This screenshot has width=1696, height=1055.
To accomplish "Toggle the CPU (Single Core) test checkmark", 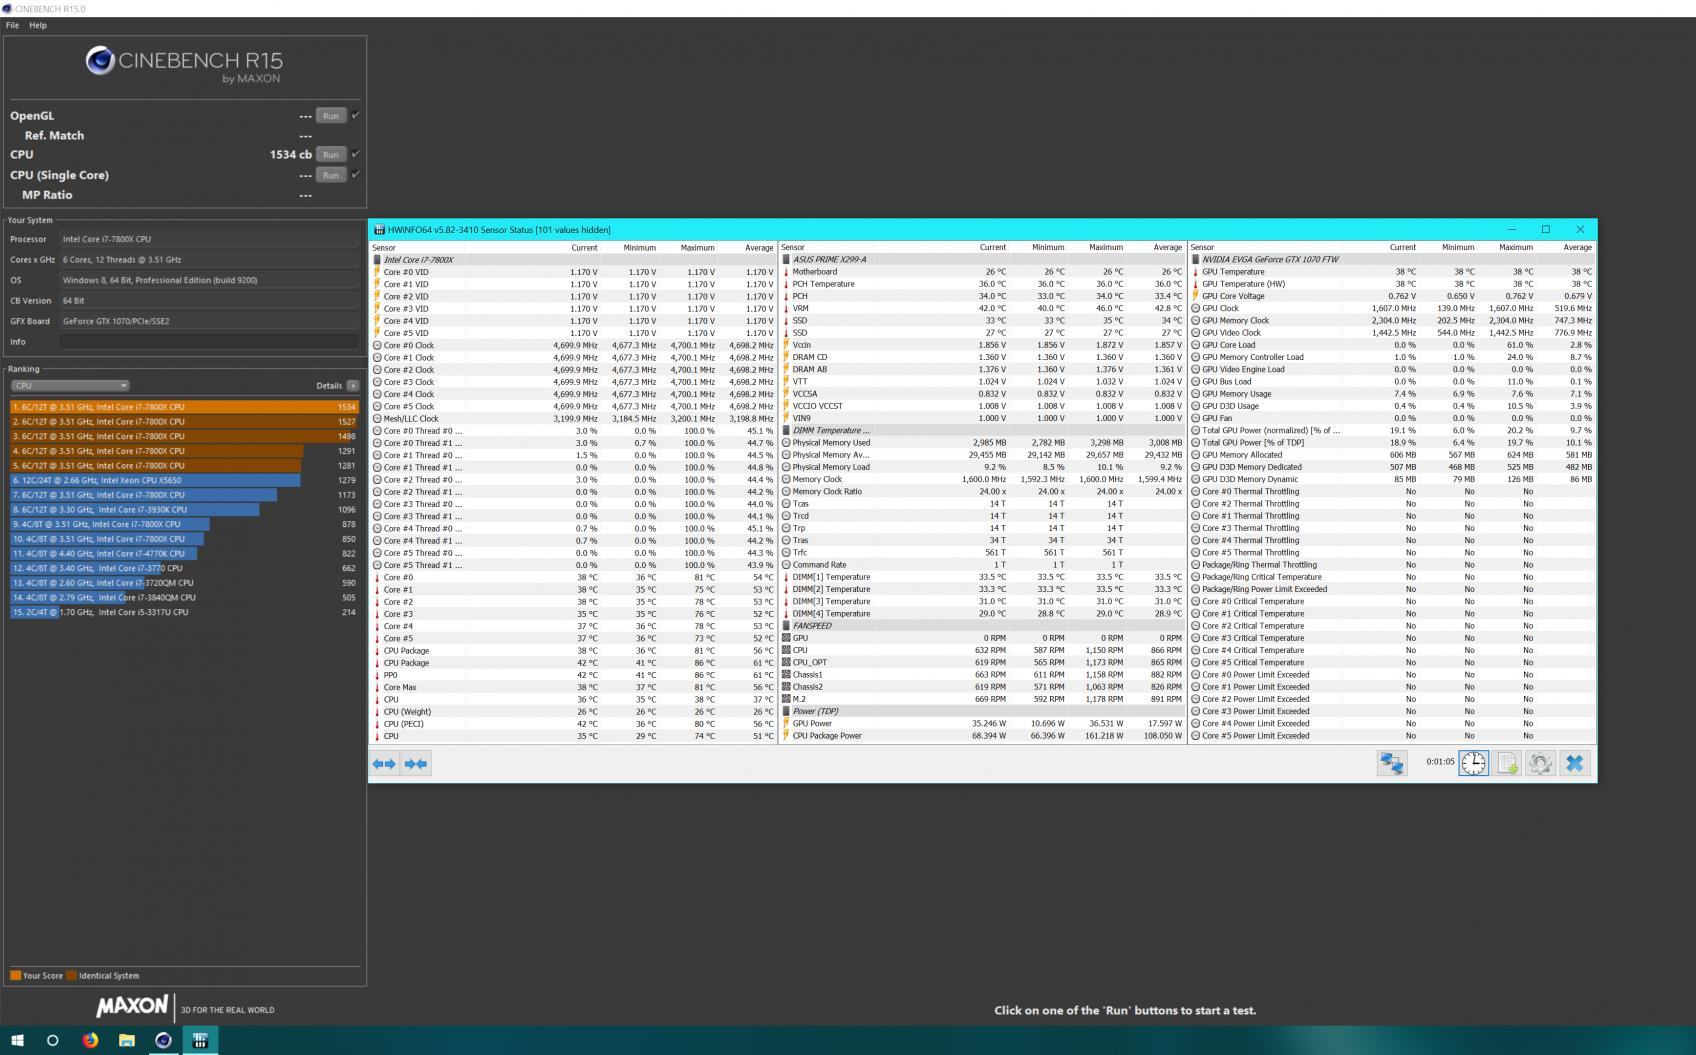I will 355,174.
